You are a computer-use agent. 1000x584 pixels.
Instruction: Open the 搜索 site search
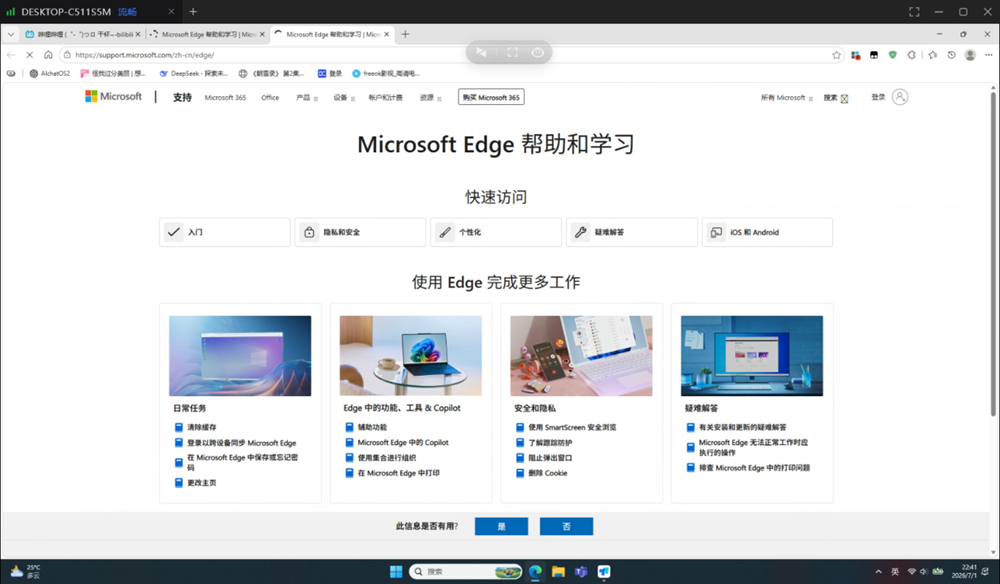(x=835, y=98)
